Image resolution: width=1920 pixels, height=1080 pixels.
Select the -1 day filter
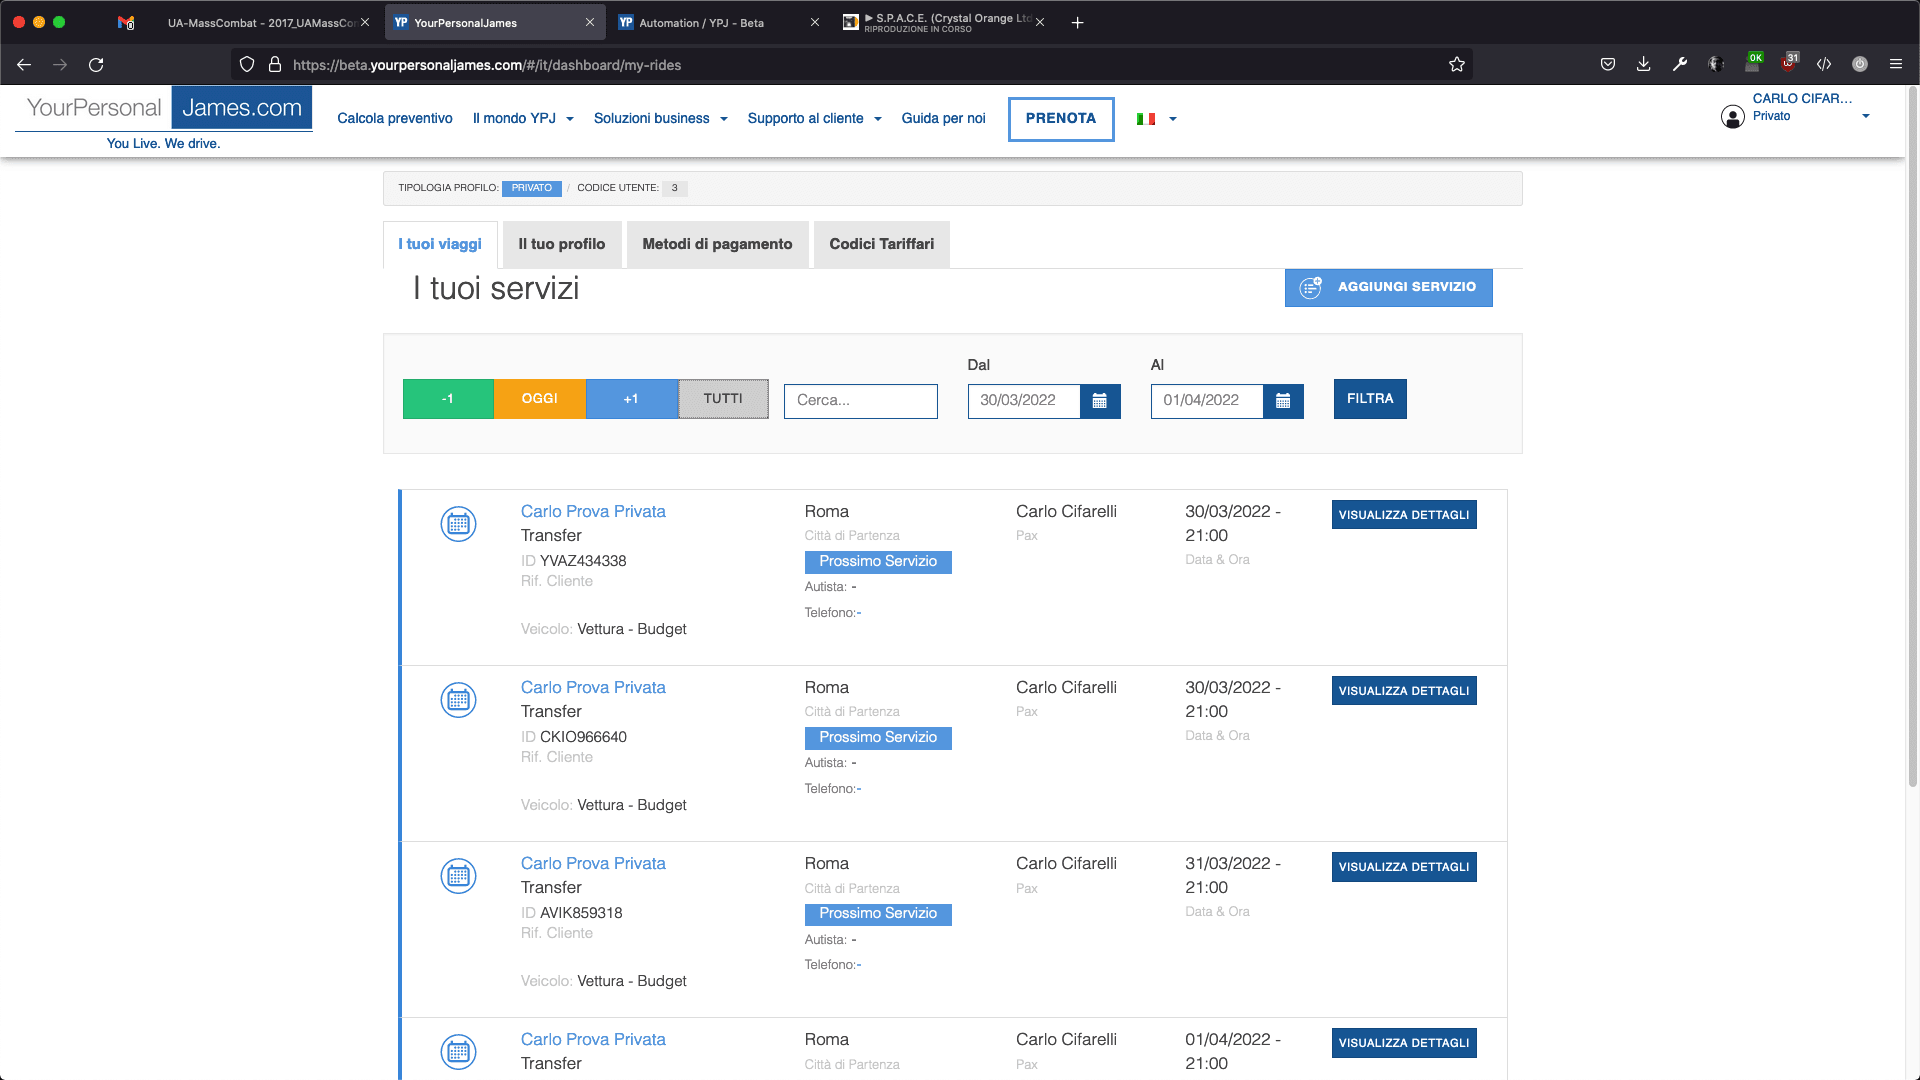(448, 399)
